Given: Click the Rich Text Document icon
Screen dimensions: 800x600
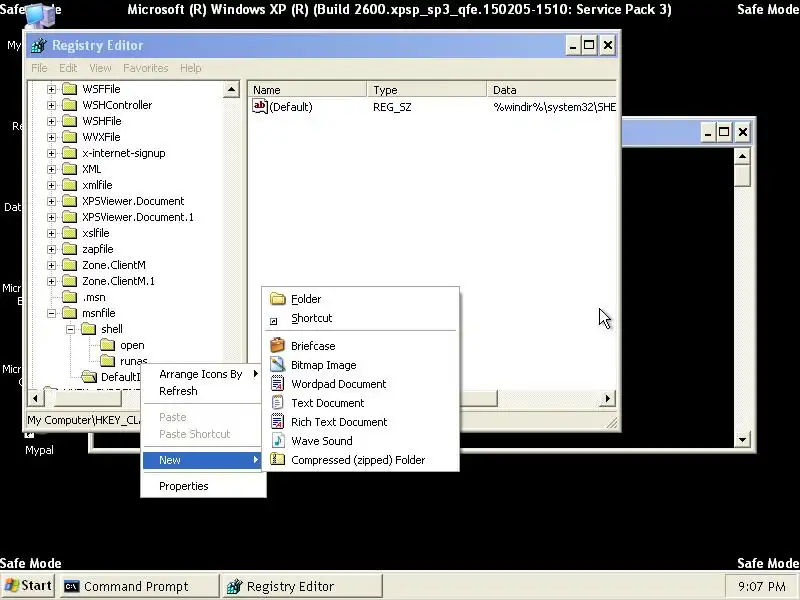Looking at the screenshot, I should click(x=278, y=421).
